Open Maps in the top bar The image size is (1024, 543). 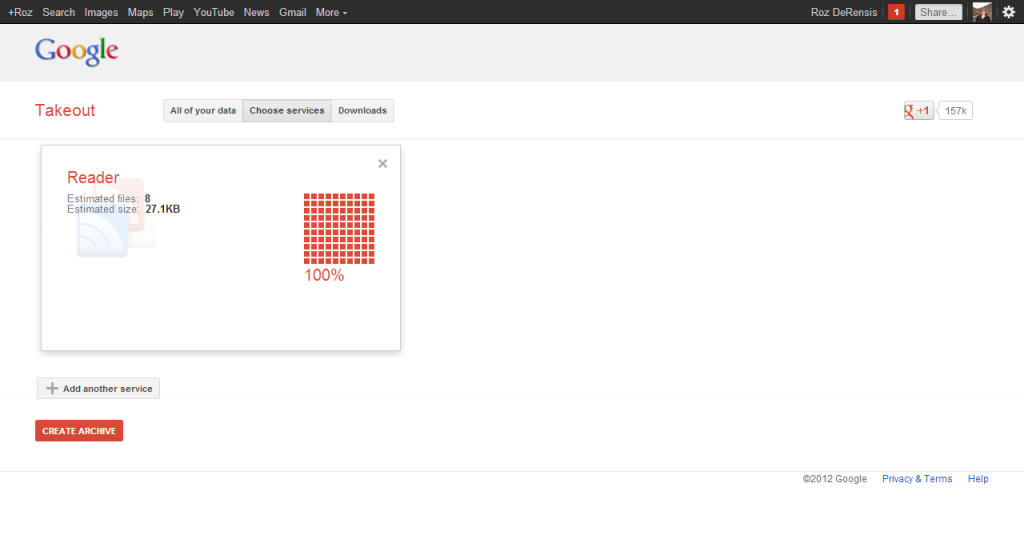click(140, 12)
